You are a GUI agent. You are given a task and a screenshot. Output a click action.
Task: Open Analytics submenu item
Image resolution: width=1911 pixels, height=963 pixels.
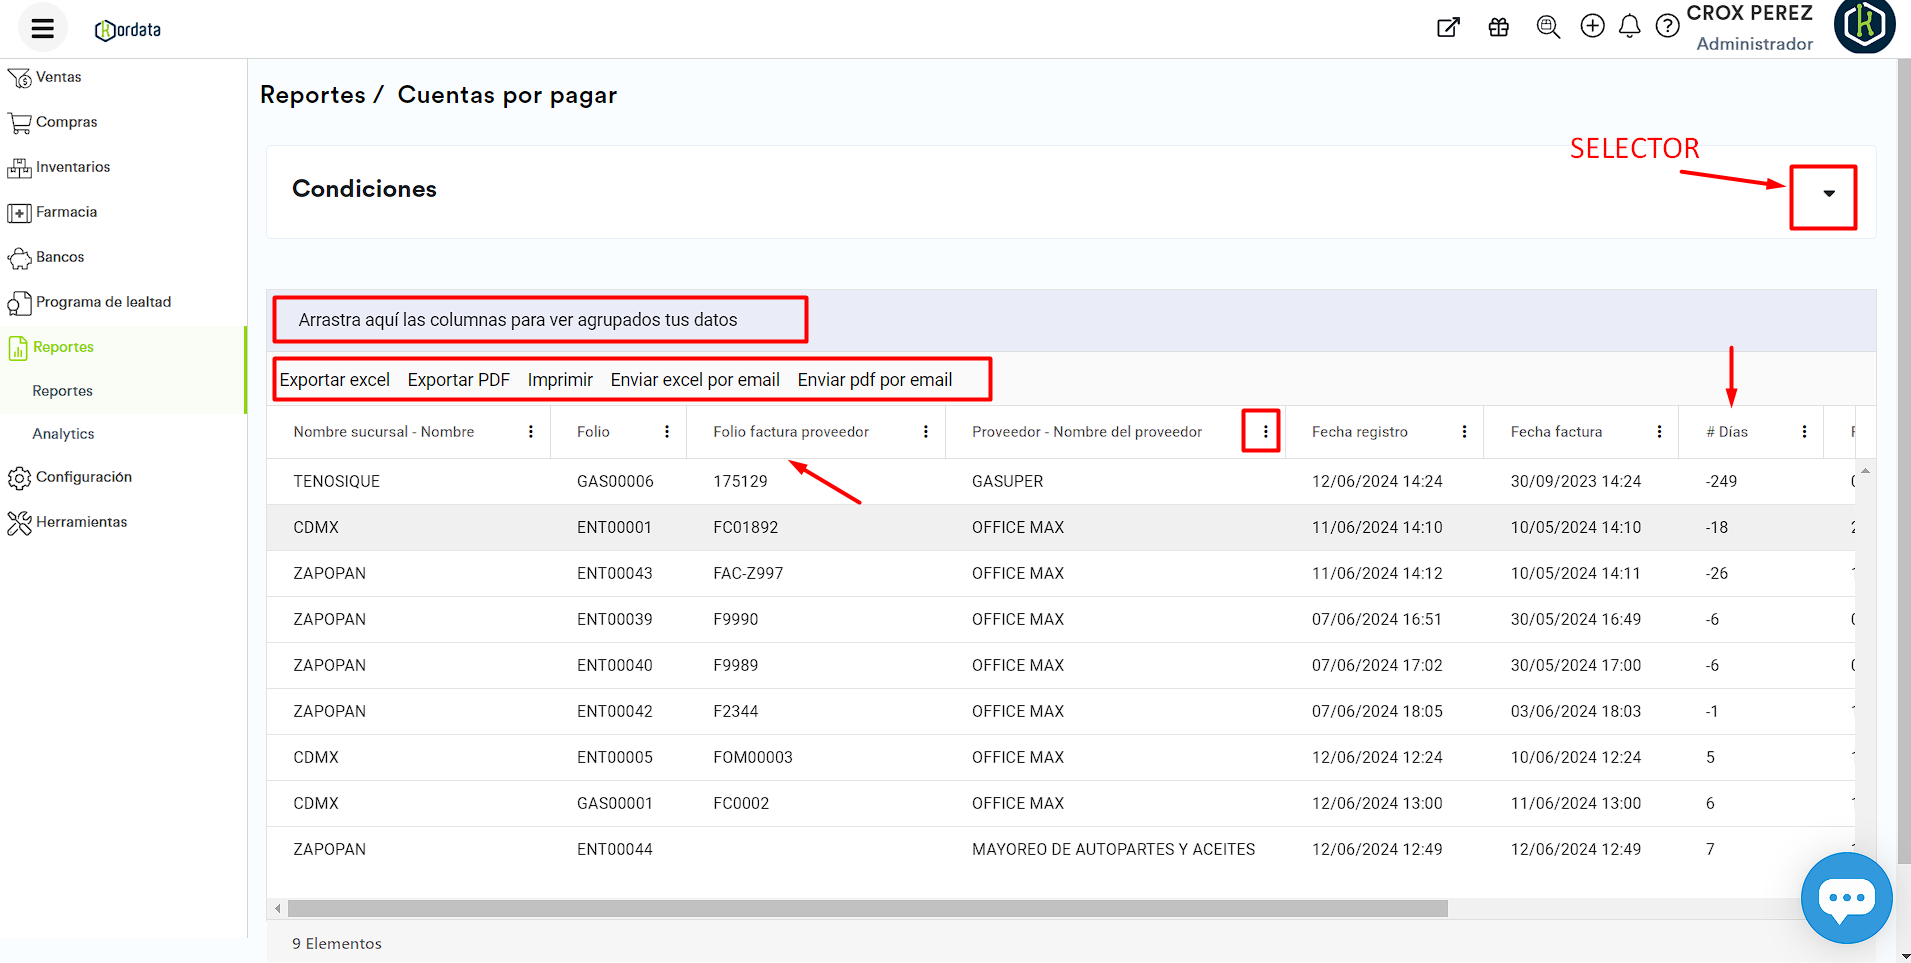63,434
